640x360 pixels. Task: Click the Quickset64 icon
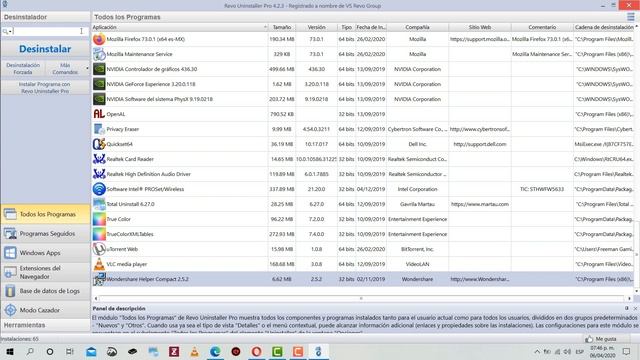99,144
